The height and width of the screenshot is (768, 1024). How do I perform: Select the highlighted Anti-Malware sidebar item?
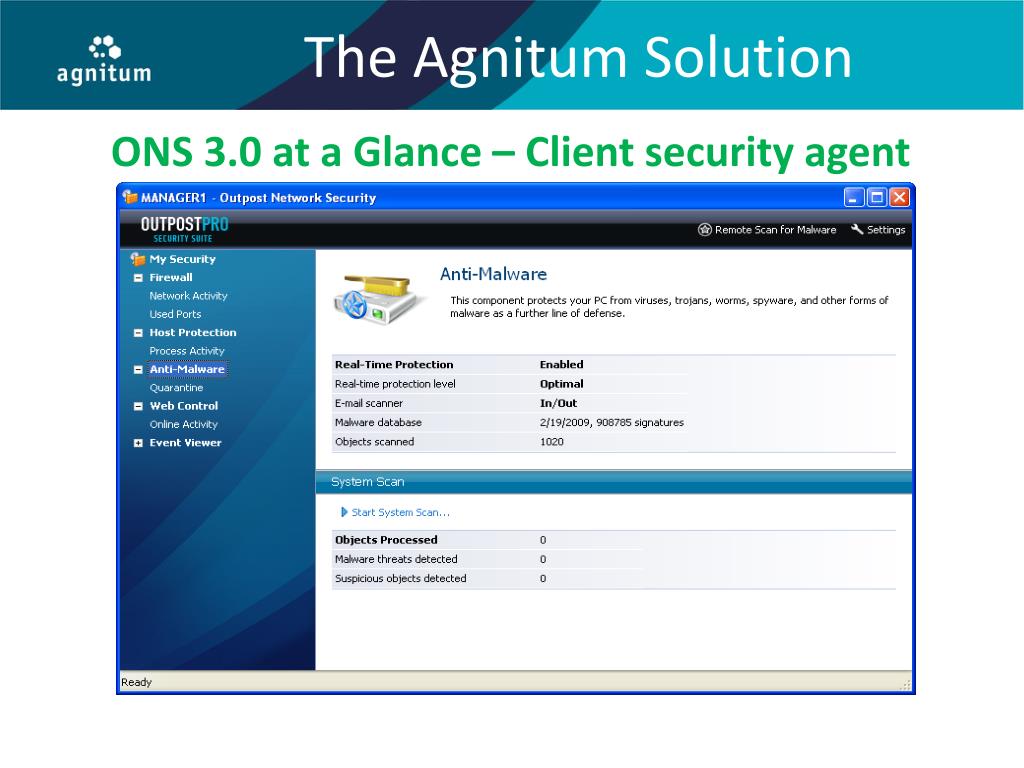tap(187, 369)
